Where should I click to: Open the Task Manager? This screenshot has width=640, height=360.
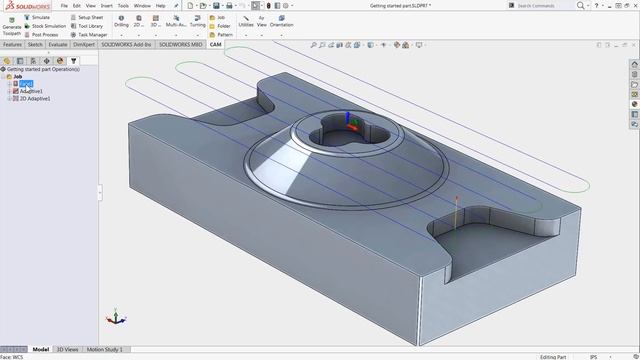89,35
